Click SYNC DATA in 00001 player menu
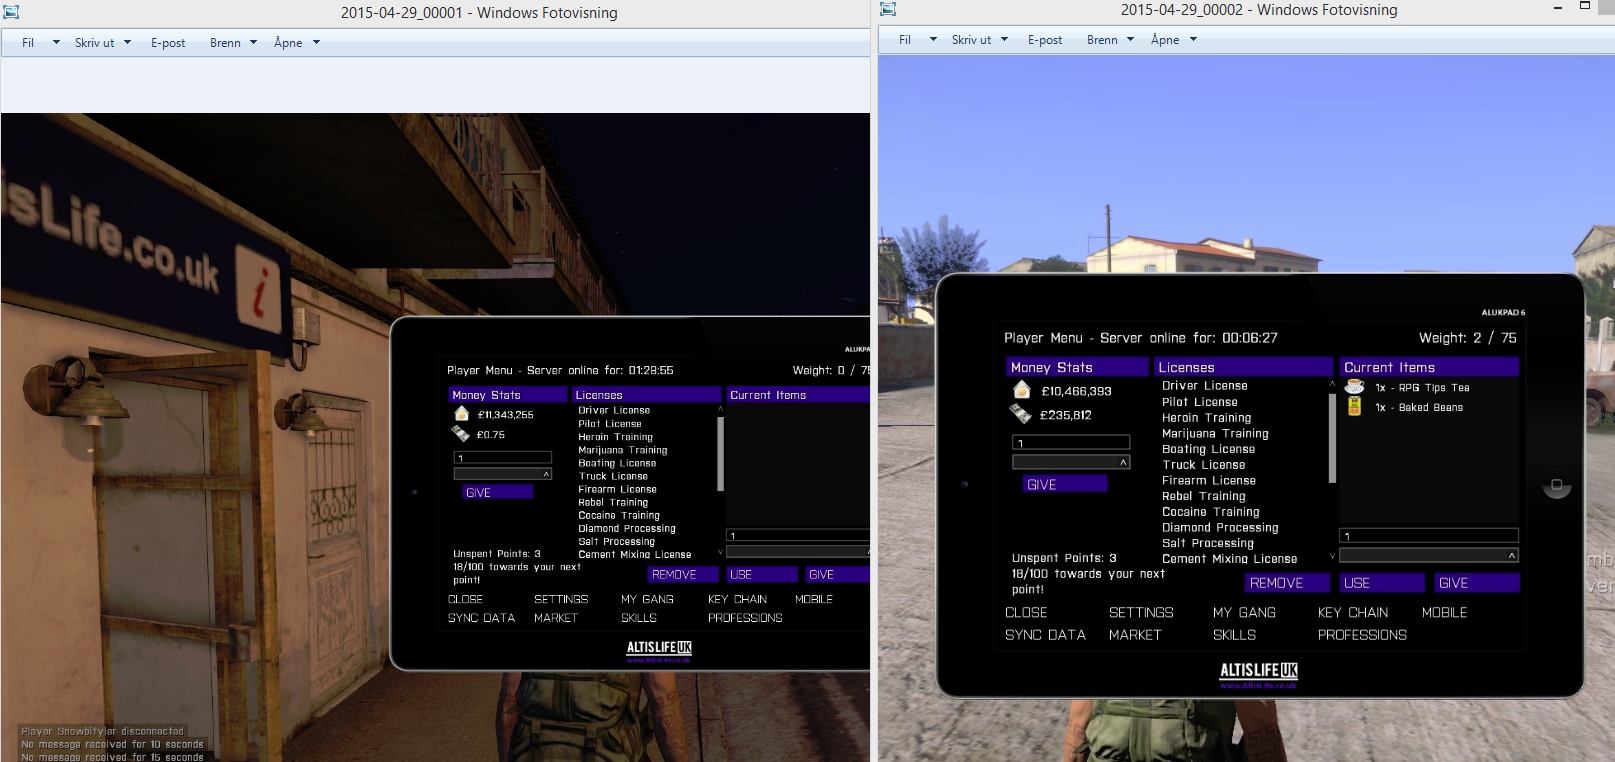Viewport: 1615px width, 762px height. pos(481,618)
